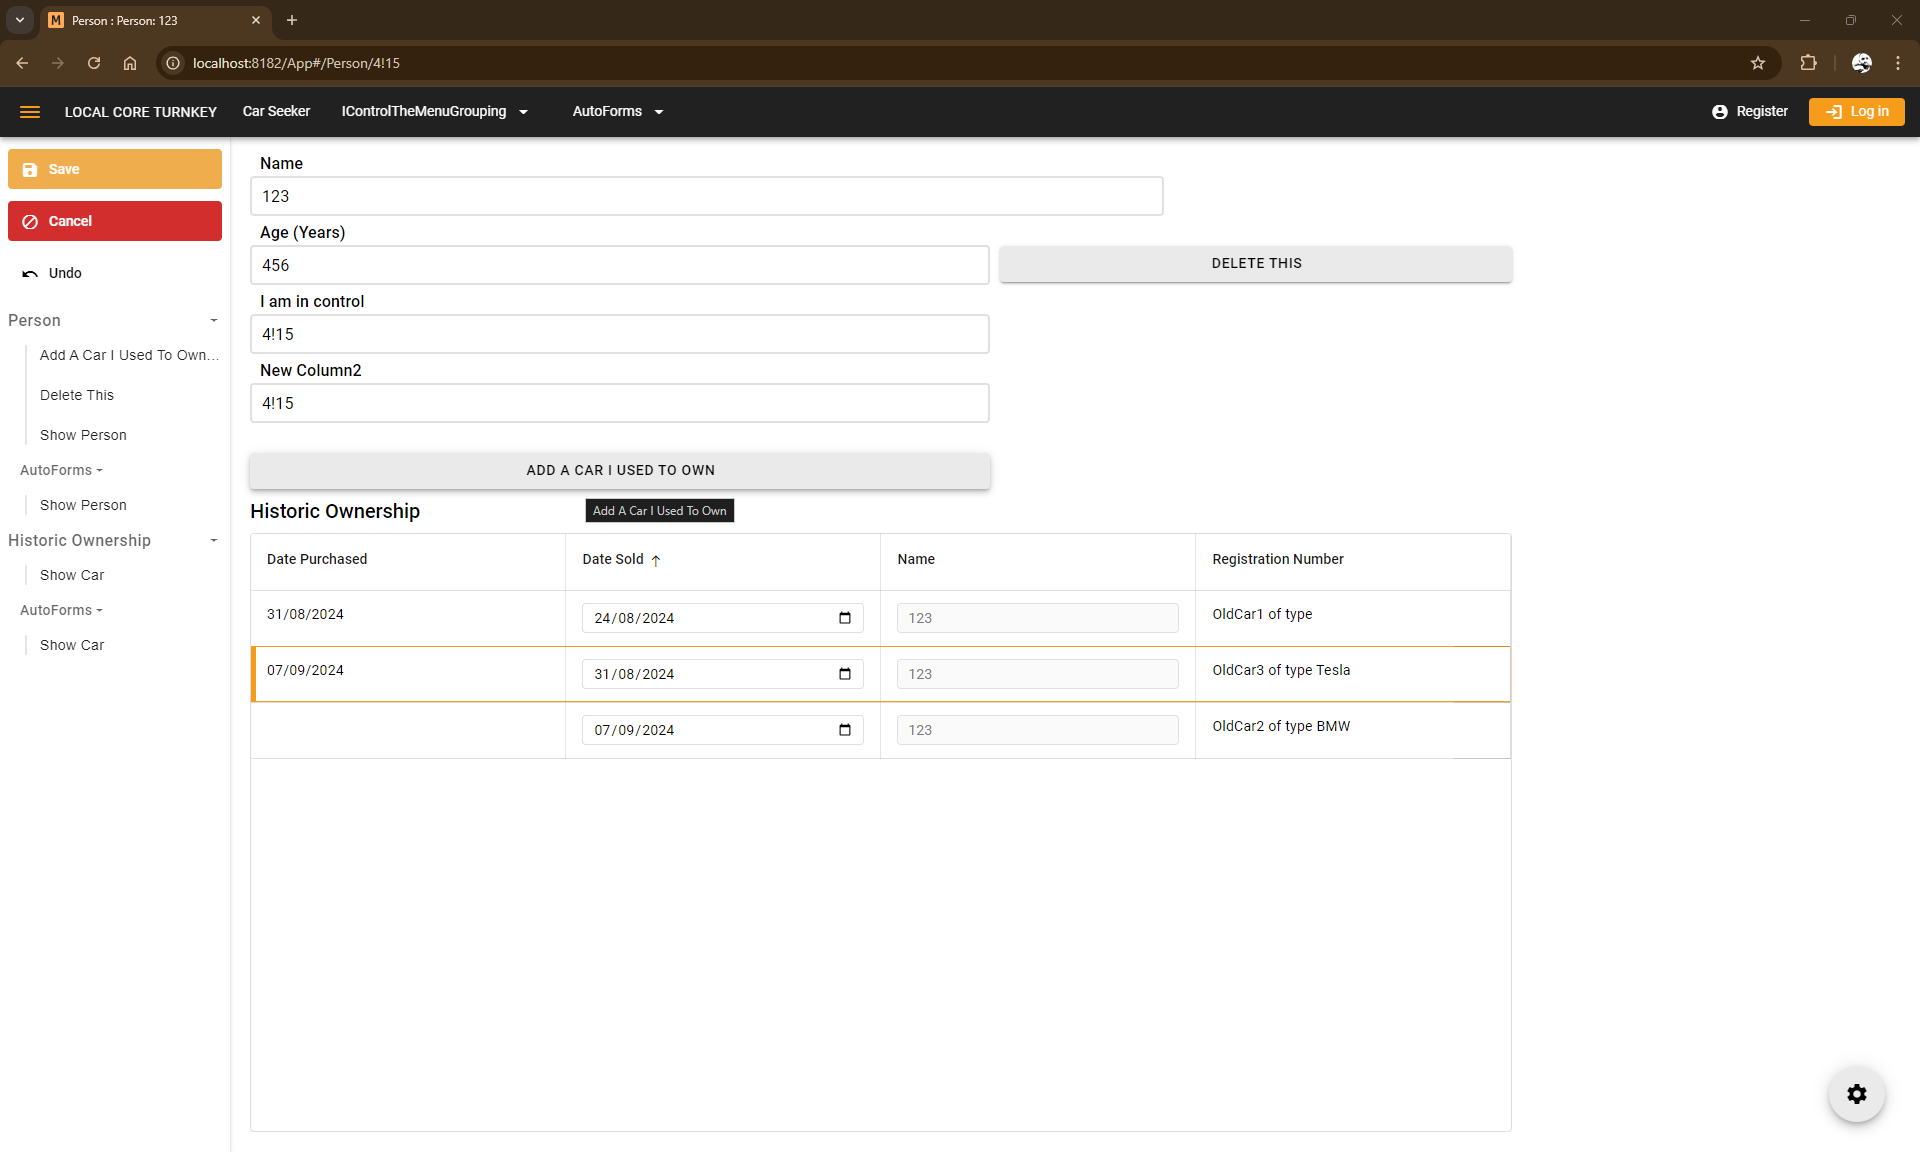This screenshot has width=1920, height=1152.
Task: Open the hamburger navigation menu
Action: 30,112
